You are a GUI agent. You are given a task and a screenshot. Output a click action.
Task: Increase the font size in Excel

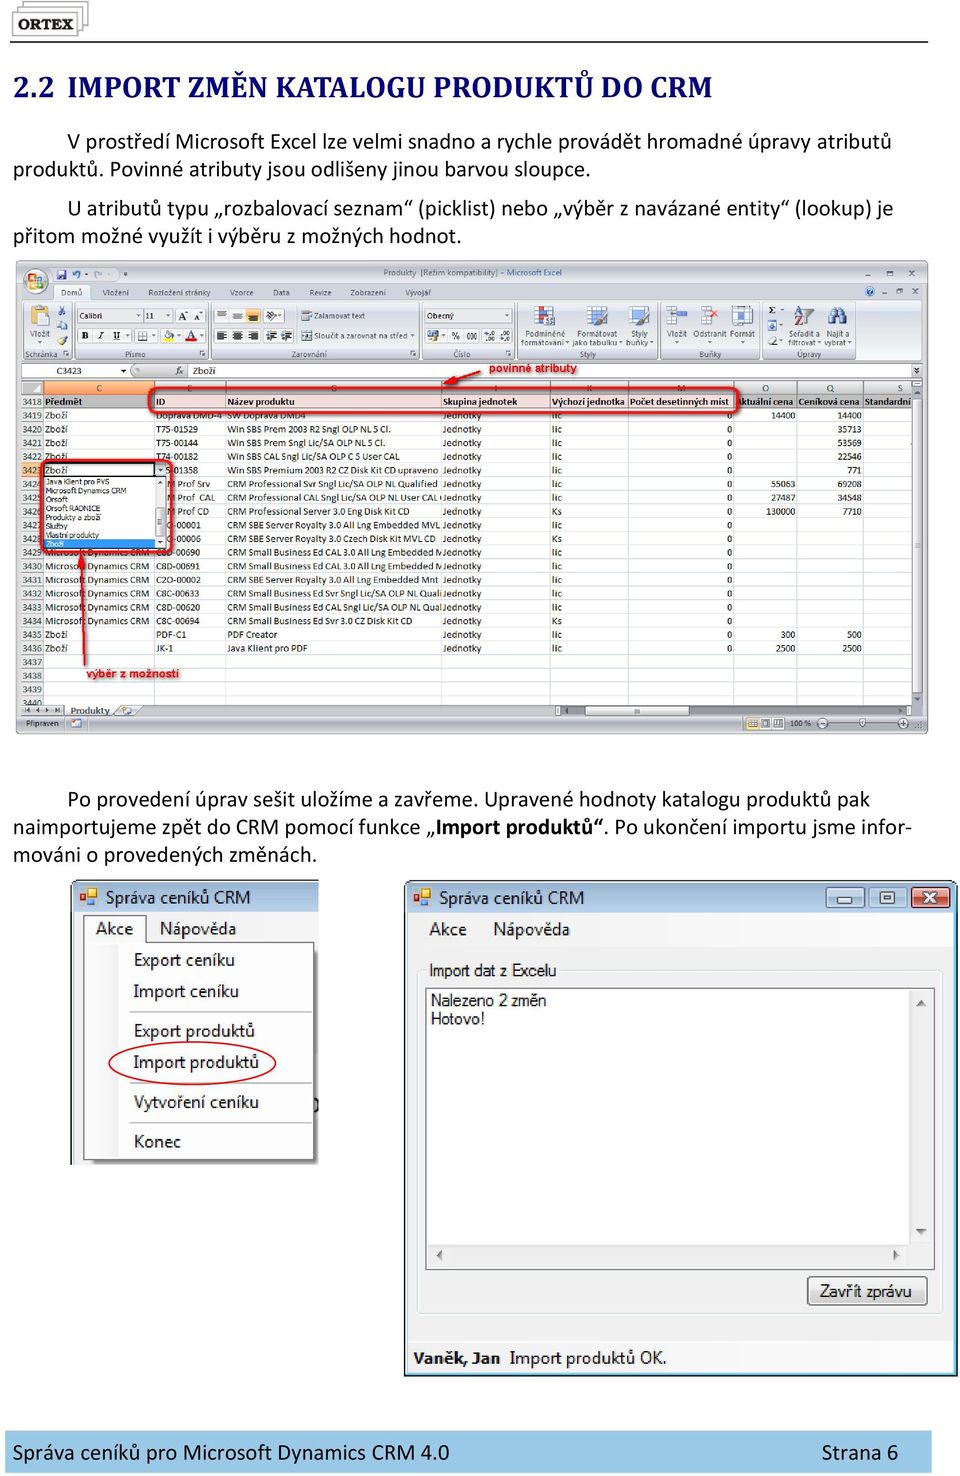pyautogui.click(x=183, y=315)
